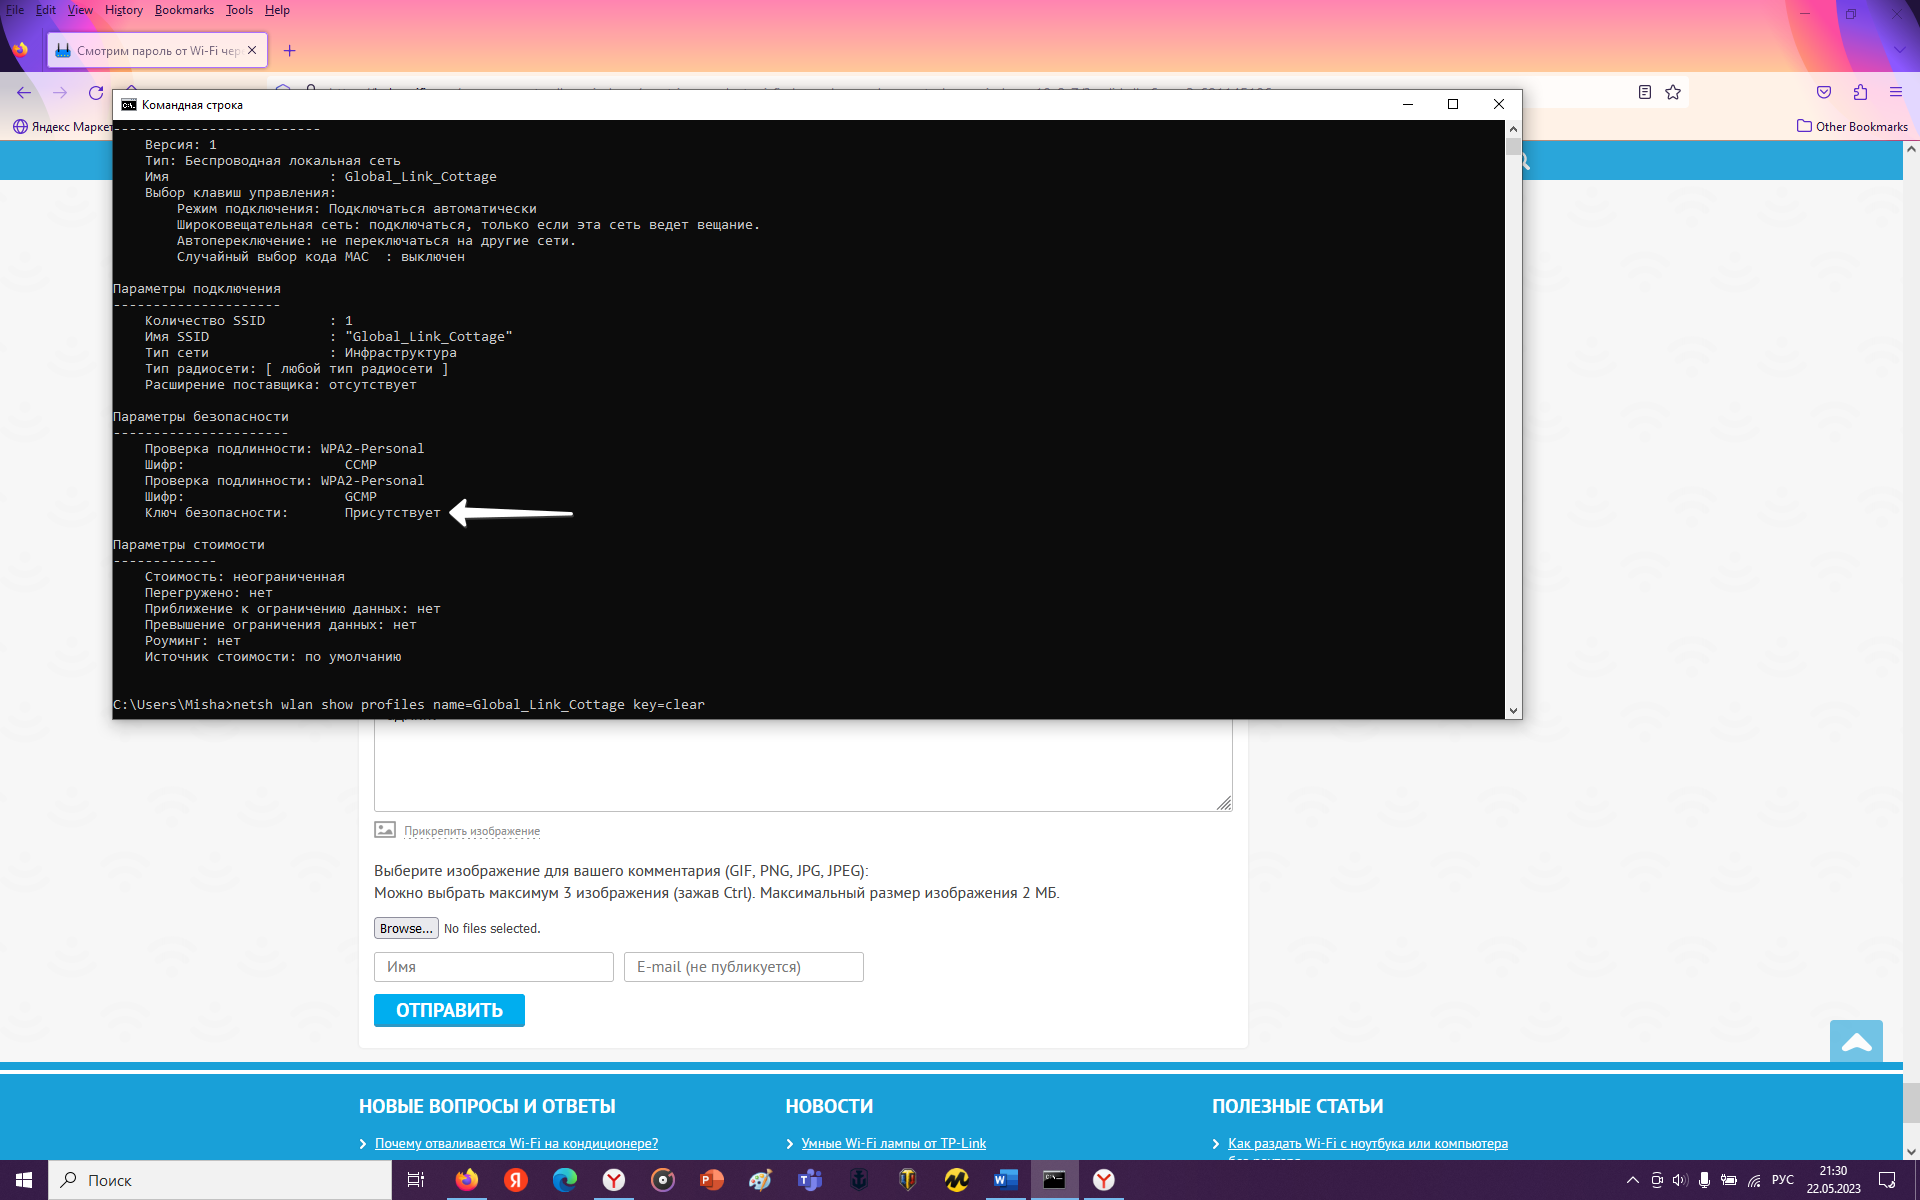The height and width of the screenshot is (1200, 1920).
Task: Click Command Prompt scrollbar up arrow
Action: coord(1513,128)
